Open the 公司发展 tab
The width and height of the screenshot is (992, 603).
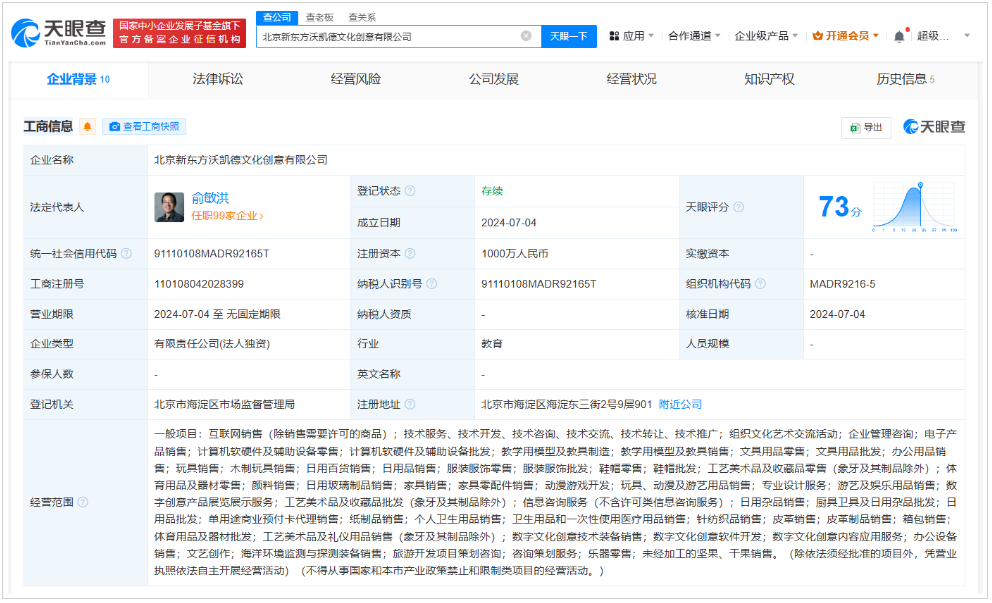tap(493, 79)
